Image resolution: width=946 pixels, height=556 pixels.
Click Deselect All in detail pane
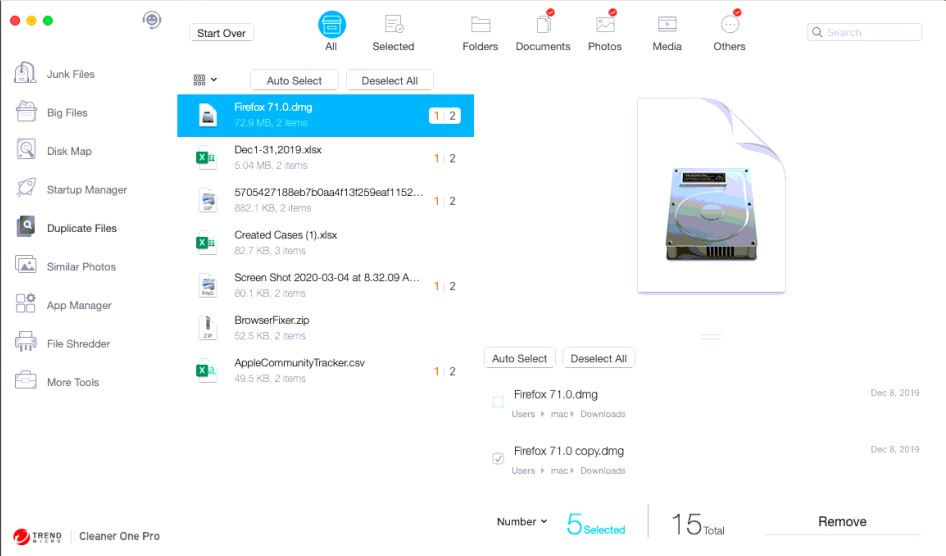pyautogui.click(x=598, y=358)
